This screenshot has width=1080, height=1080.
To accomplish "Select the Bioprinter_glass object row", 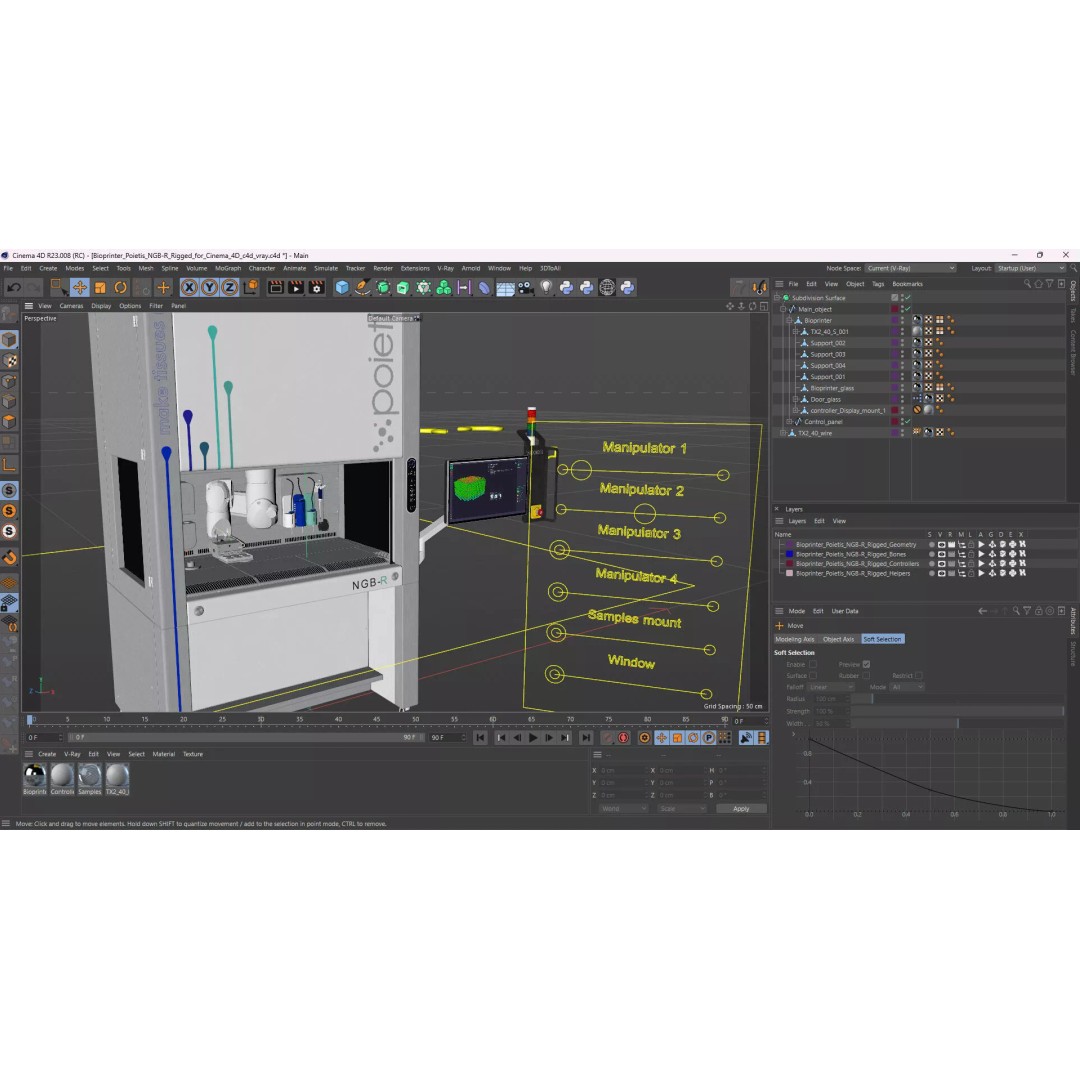I will [x=832, y=388].
